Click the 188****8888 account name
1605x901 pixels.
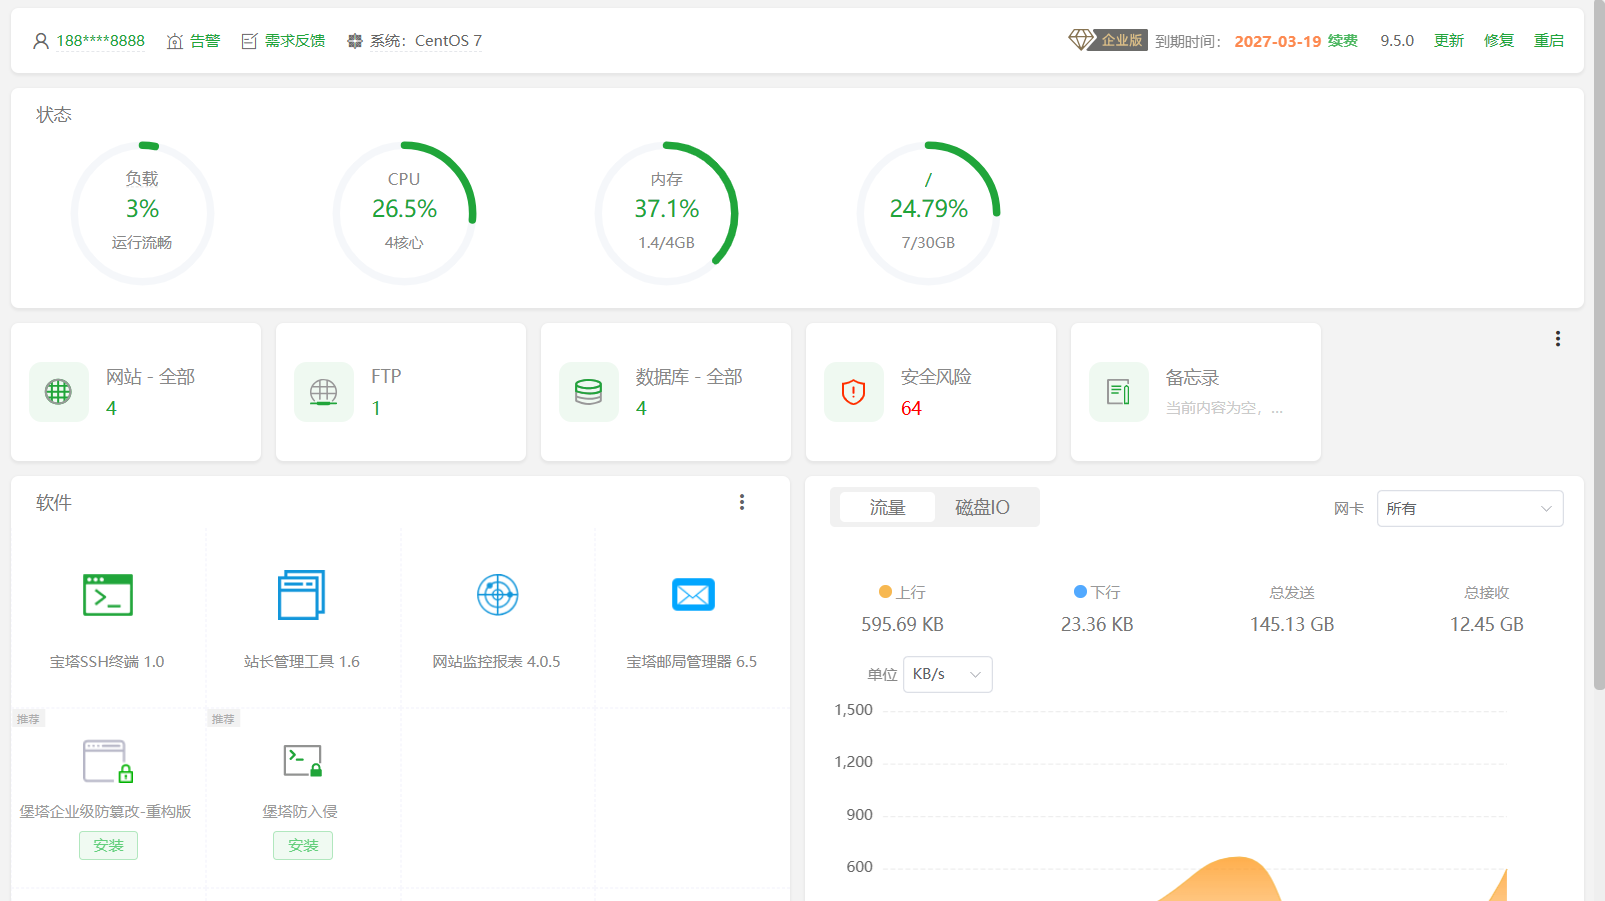[100, 41]
